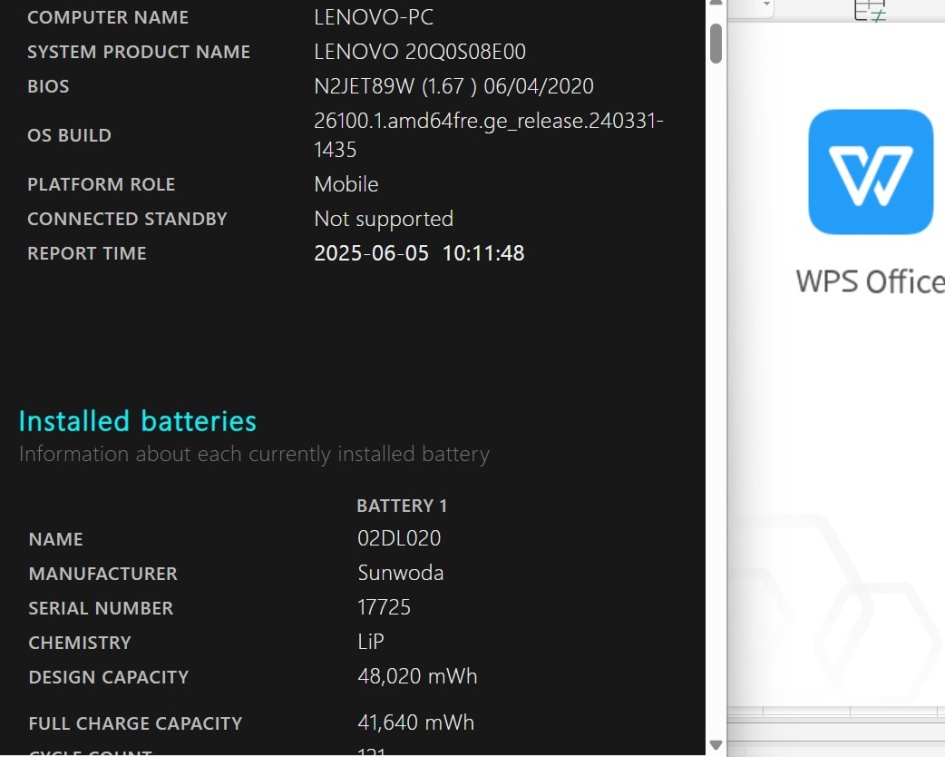
Task: Click connected standby value 'Not supported'
Action: [x=384, y=219]
